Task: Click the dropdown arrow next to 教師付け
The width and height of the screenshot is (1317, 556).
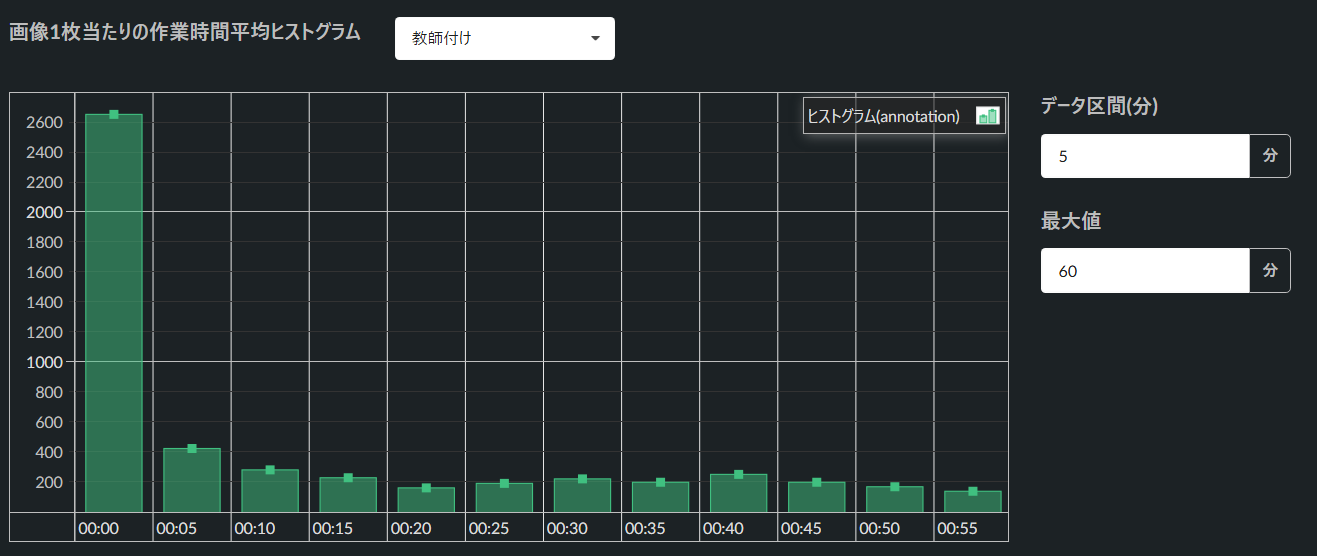Action: [595, 38]
